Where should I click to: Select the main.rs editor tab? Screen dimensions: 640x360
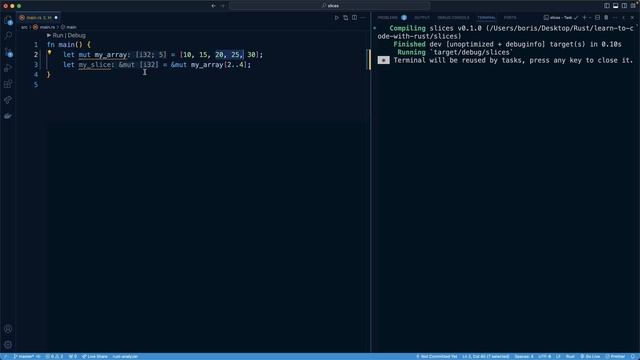tap(39, 18)
